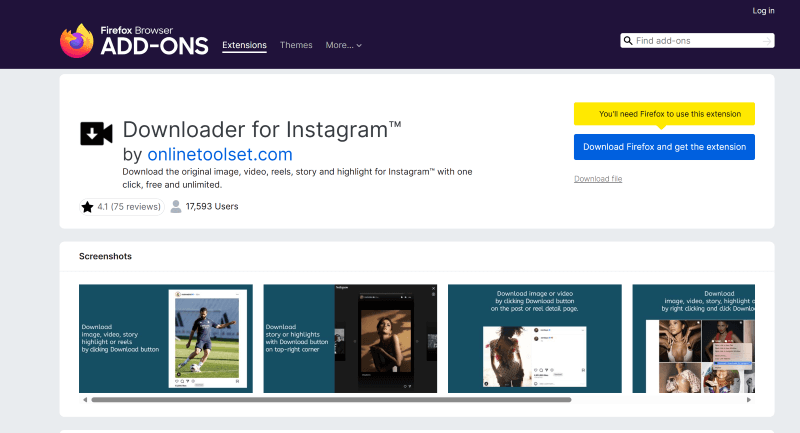Open the Themes tab
Viewport: 800px width, 433px height.
tap(296, 45)
